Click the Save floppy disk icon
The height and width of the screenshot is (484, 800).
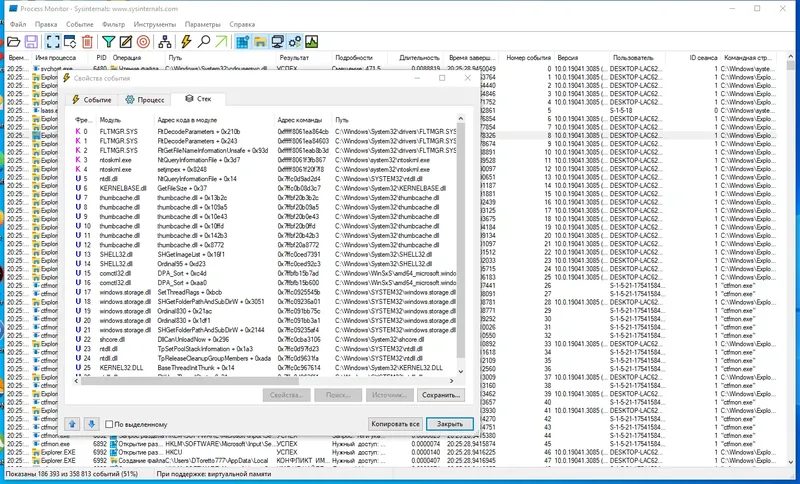click(x=31, y=42)
